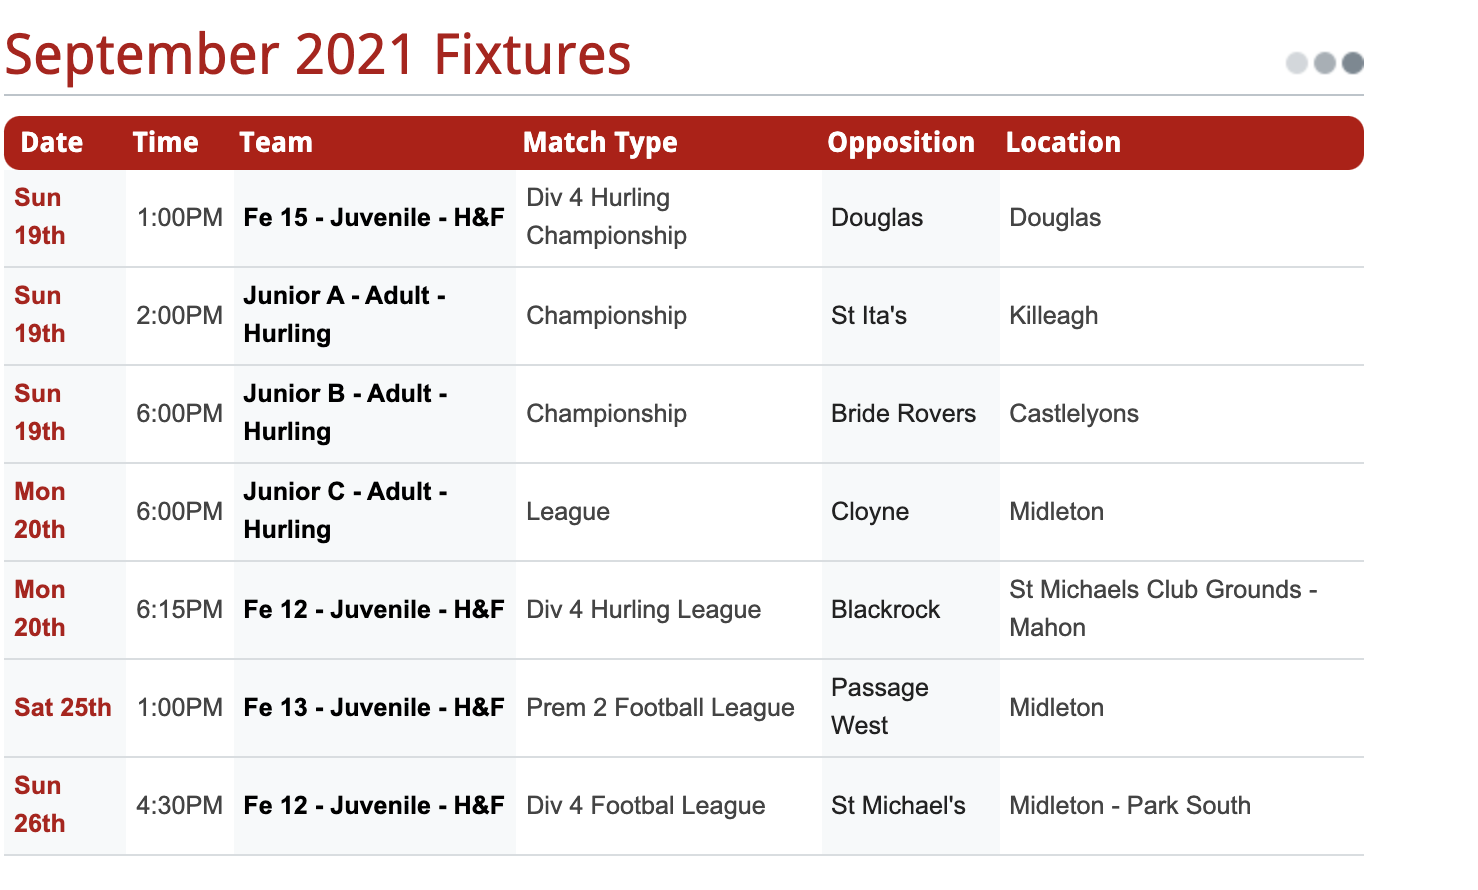Click the Time column header
The height and width of the screenshot is (890, 1478).
pyautogui.click(x=166, y=142)
